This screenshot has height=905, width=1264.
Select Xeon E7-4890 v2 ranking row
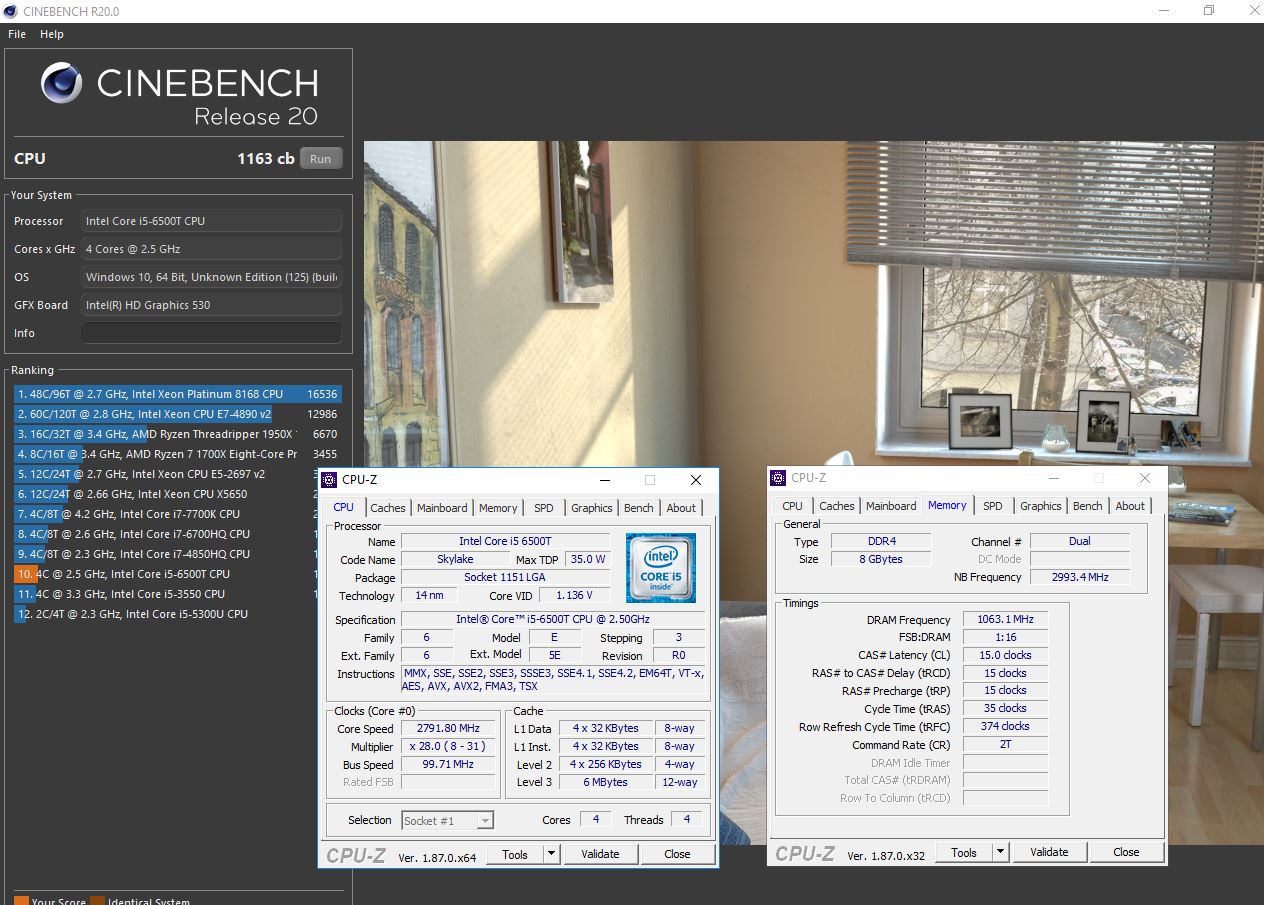pos(178,414)
